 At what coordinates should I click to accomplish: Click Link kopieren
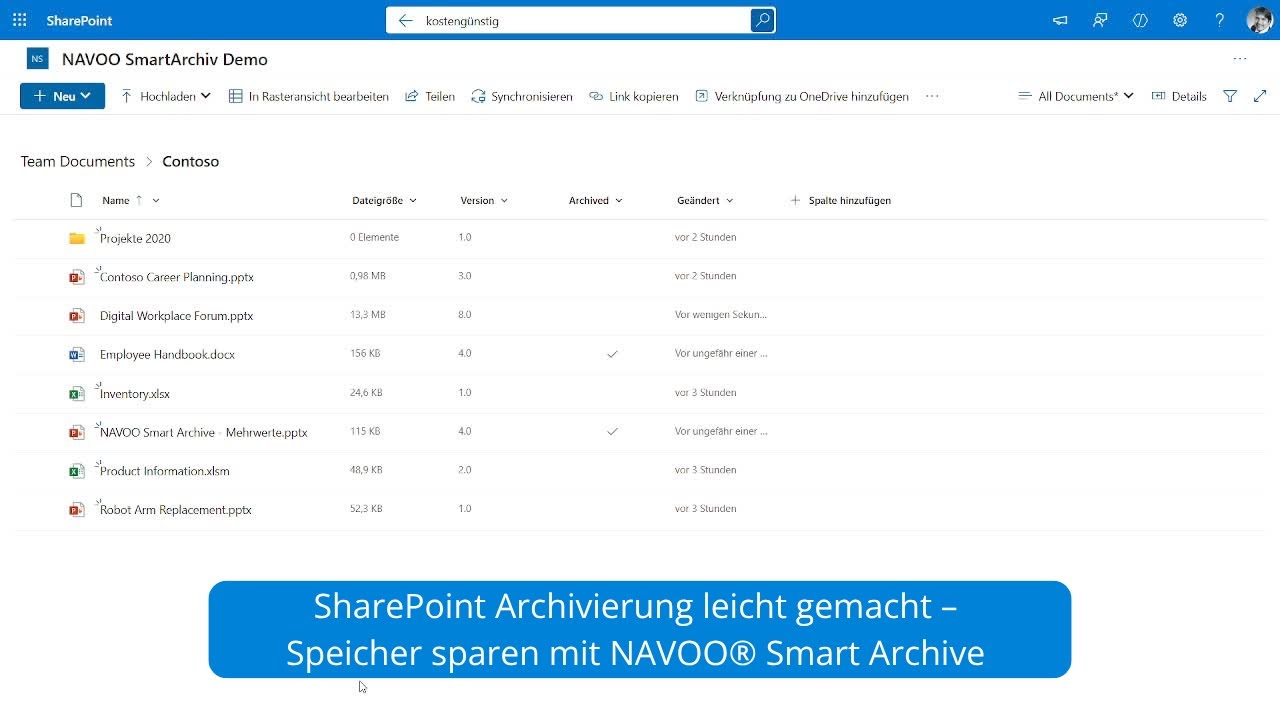pos(634,96)
